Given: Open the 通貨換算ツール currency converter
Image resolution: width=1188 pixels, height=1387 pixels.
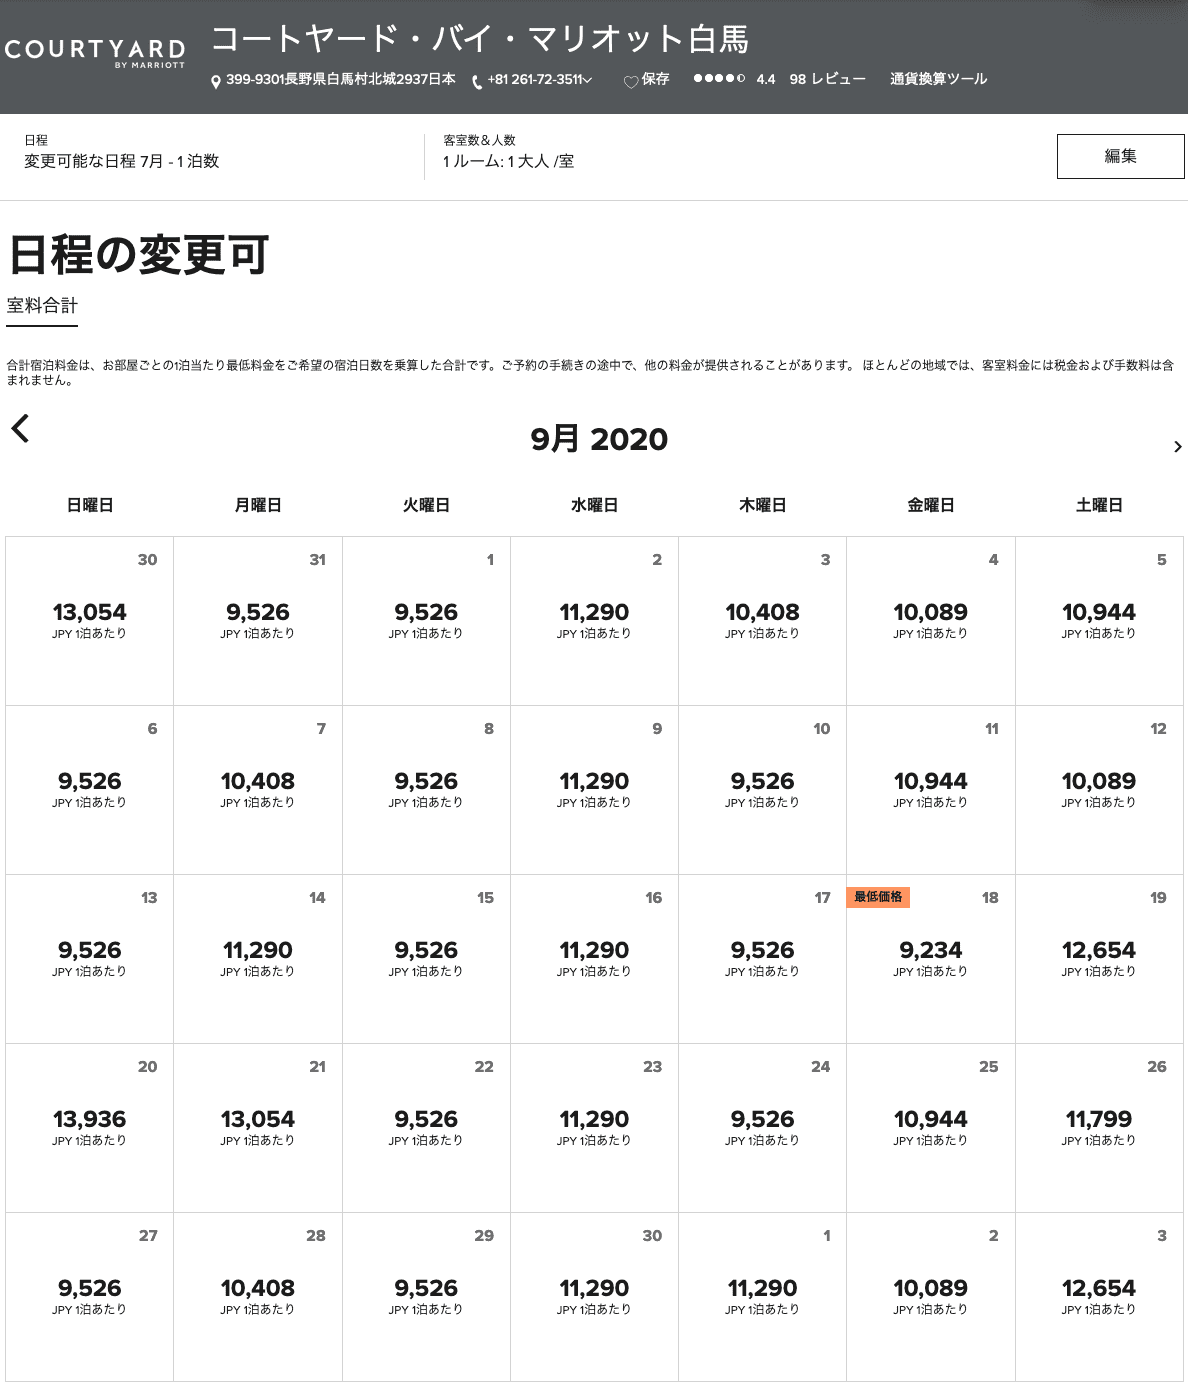Looking at the screenshot, I should (938, 79).
